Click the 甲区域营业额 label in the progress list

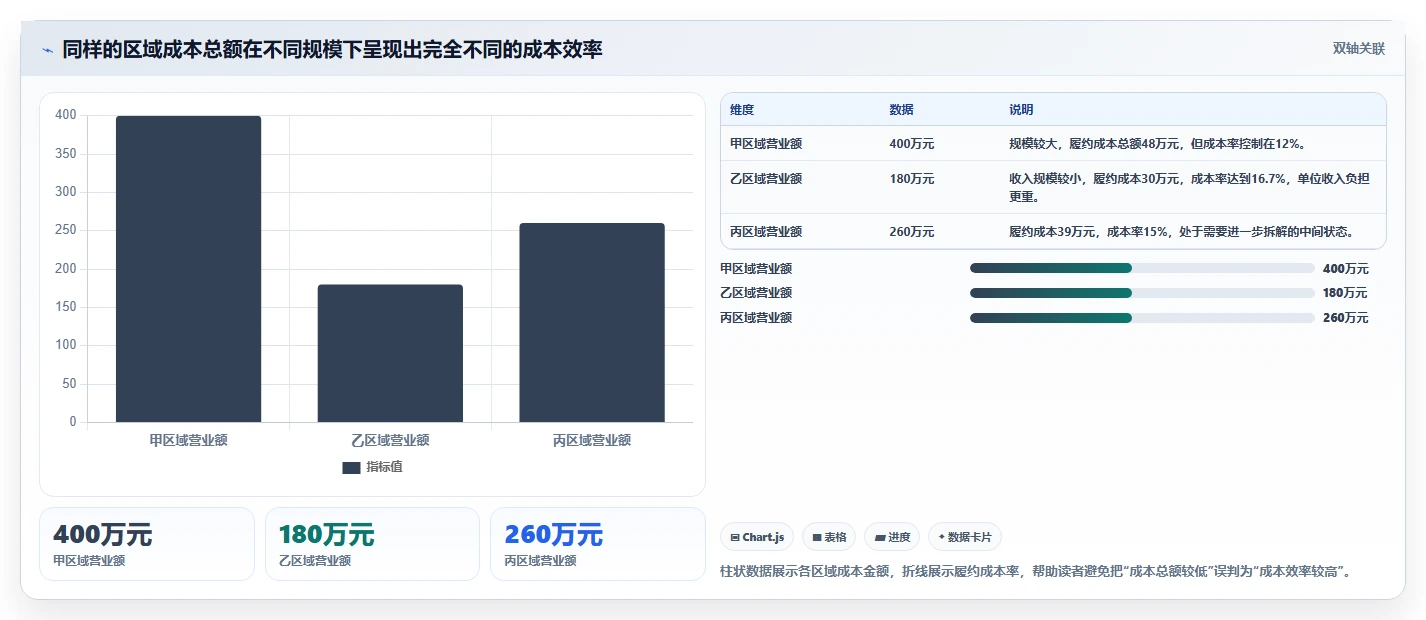[756, 269]
